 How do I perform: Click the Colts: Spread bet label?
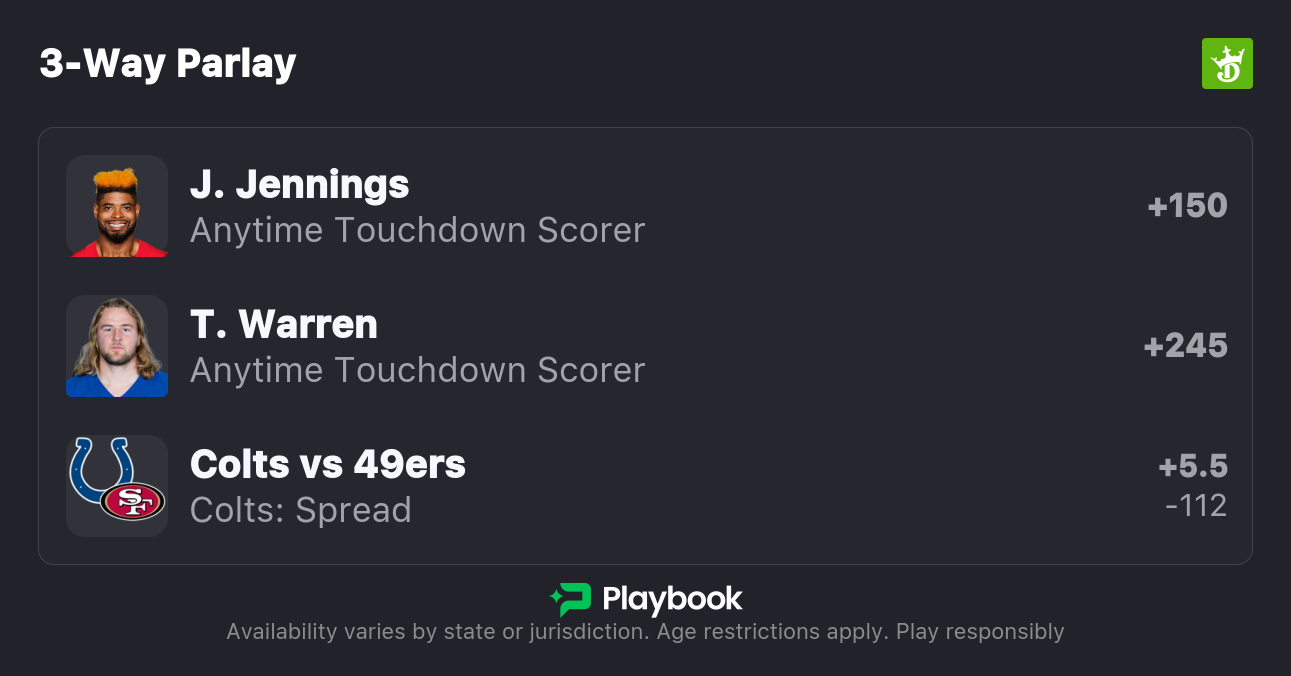300,511
